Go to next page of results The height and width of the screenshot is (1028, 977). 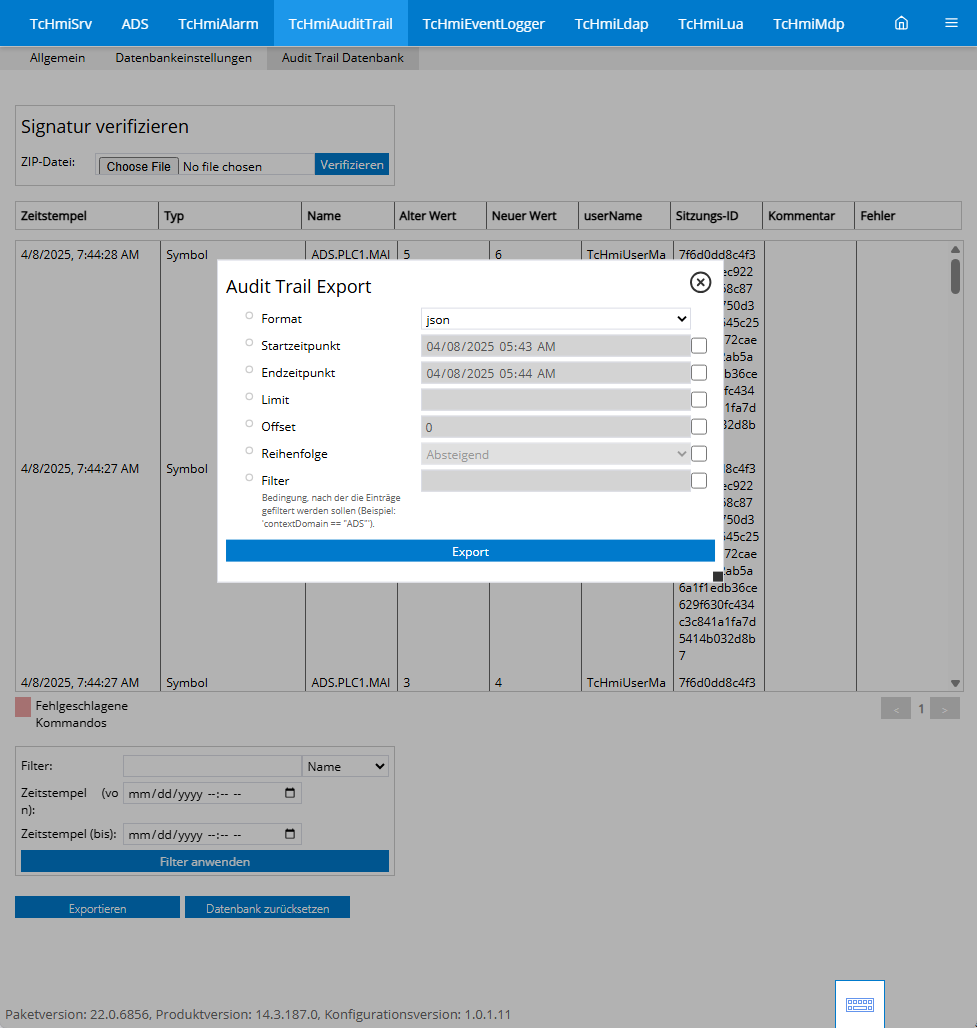coord(945,709)
